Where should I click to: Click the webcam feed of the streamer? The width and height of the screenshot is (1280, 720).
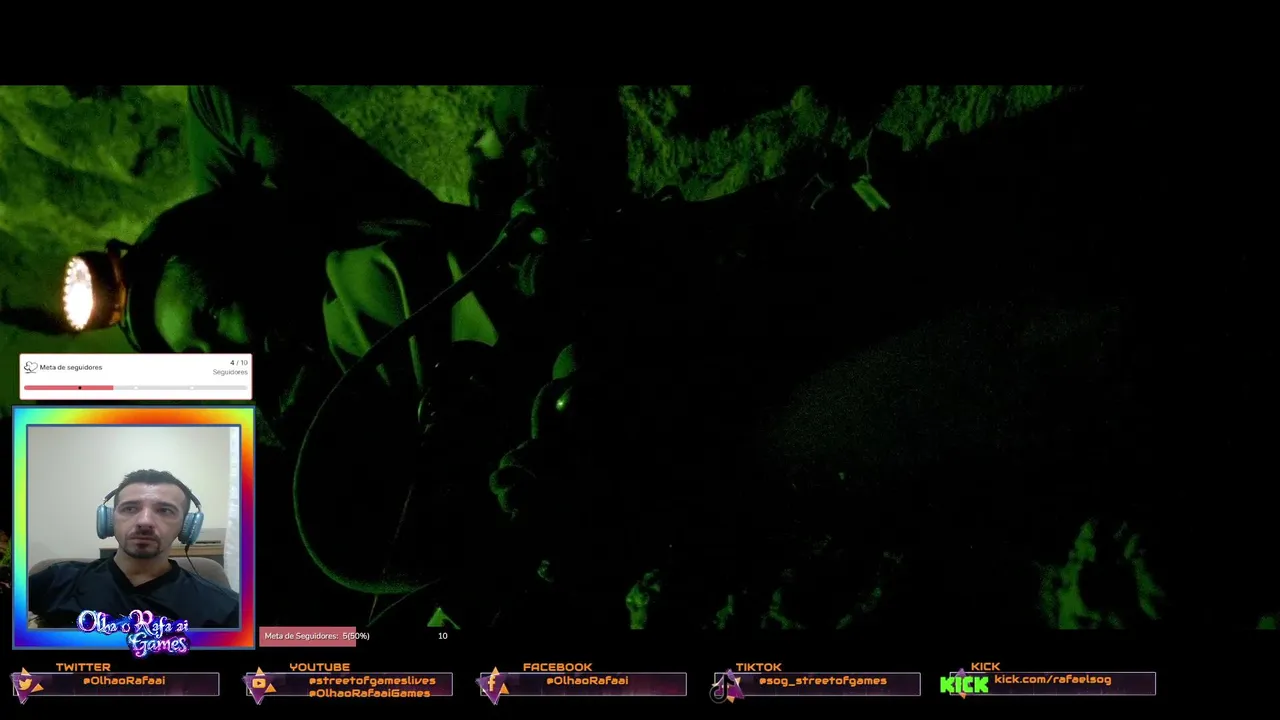[134, 527]
